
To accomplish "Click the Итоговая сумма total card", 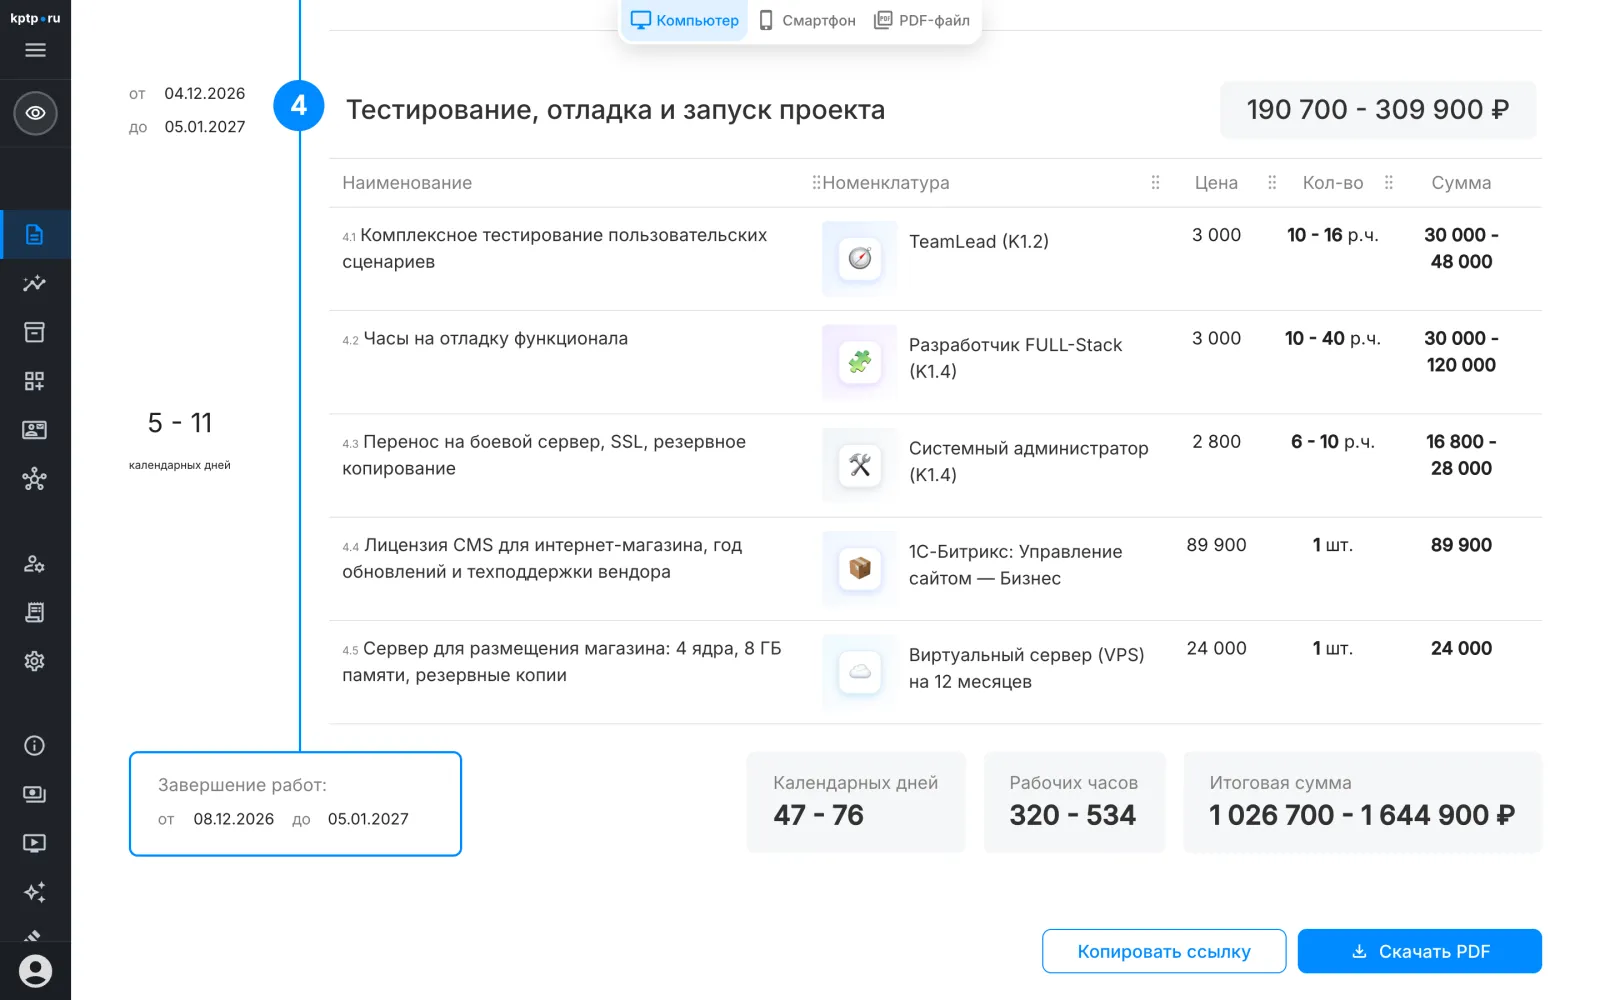I will 1362,802.
